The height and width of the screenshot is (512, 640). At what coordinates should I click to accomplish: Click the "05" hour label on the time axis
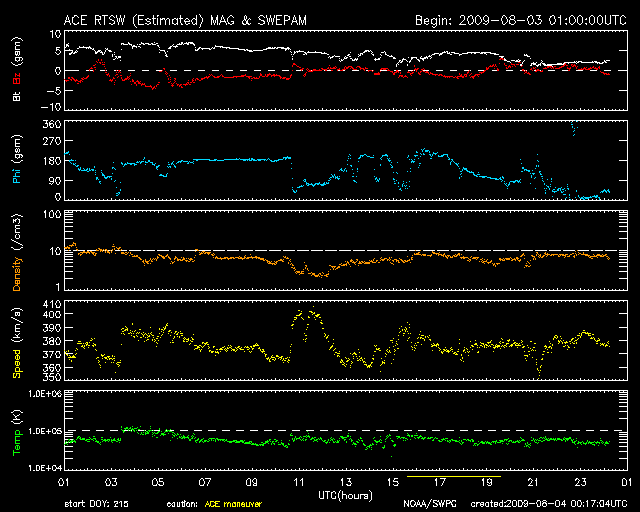coord(158,483)
